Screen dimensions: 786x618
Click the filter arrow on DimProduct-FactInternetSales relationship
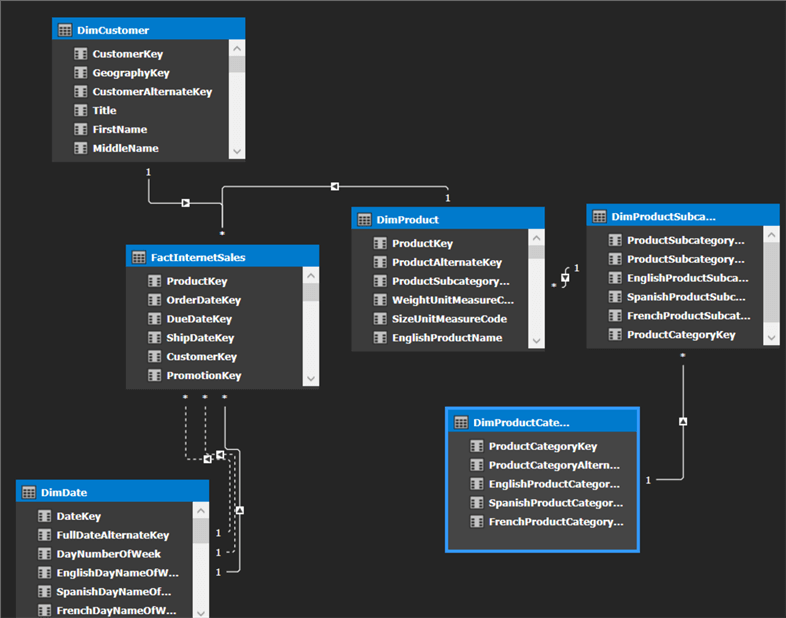335,186
